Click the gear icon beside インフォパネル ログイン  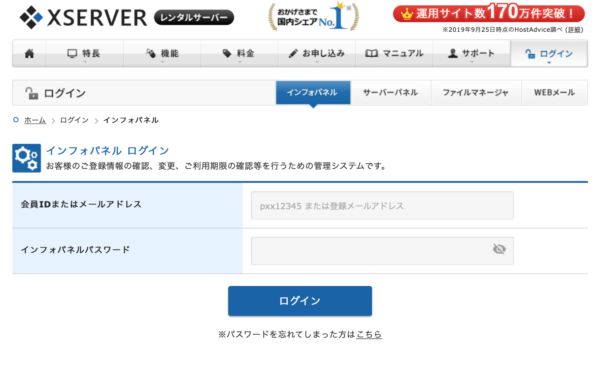tap(26, 158)
